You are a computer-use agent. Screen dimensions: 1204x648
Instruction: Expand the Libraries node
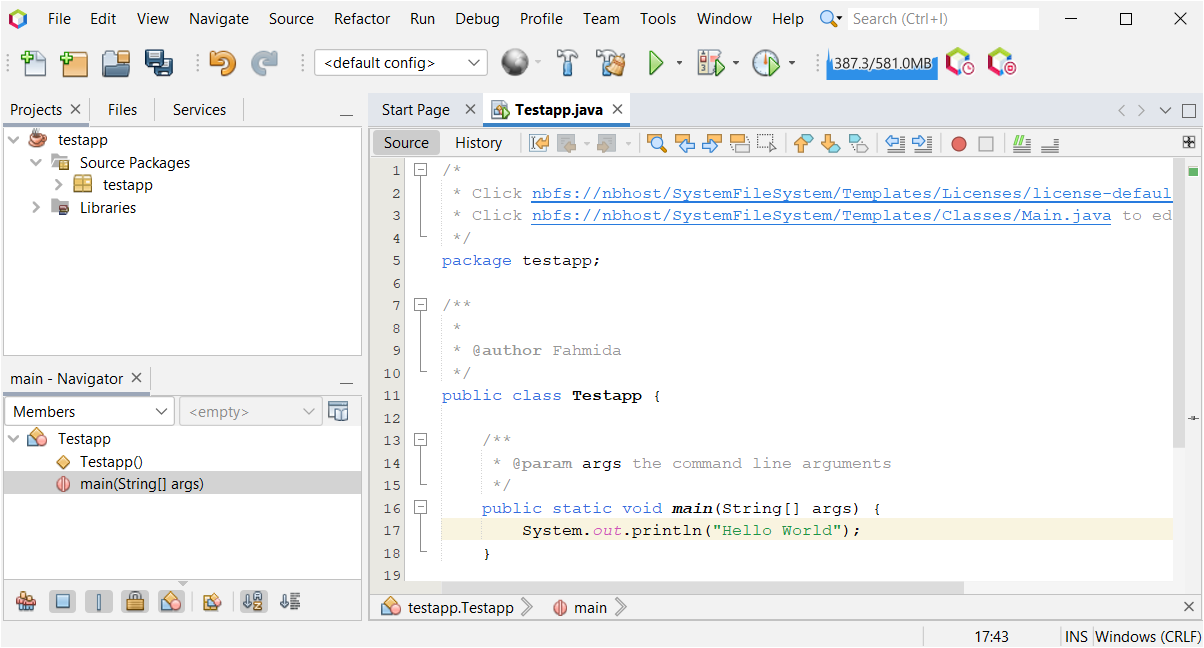coord(36,207)
